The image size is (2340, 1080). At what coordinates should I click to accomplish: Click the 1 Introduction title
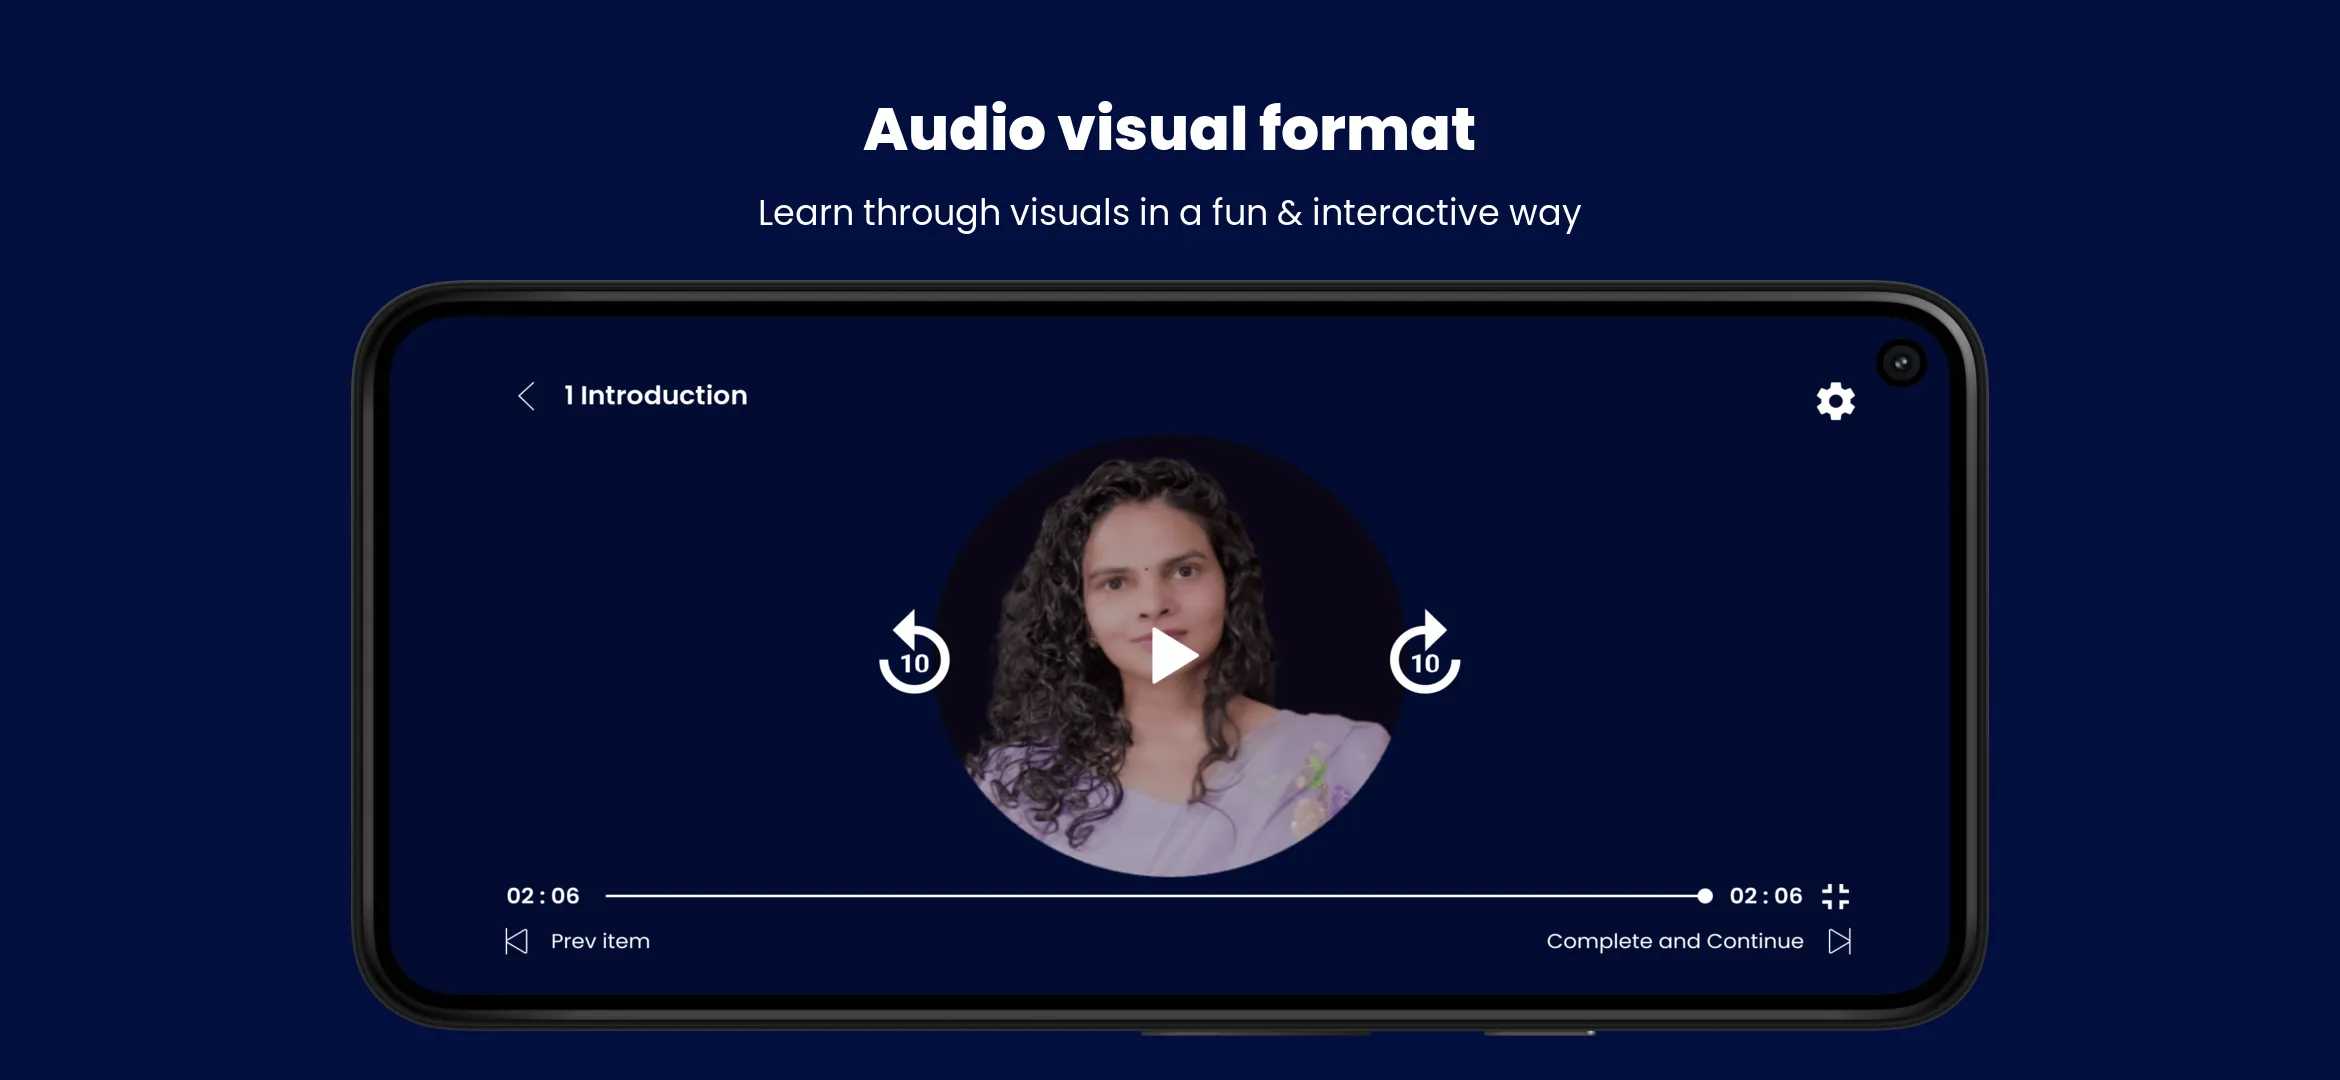tap(655, 396)
